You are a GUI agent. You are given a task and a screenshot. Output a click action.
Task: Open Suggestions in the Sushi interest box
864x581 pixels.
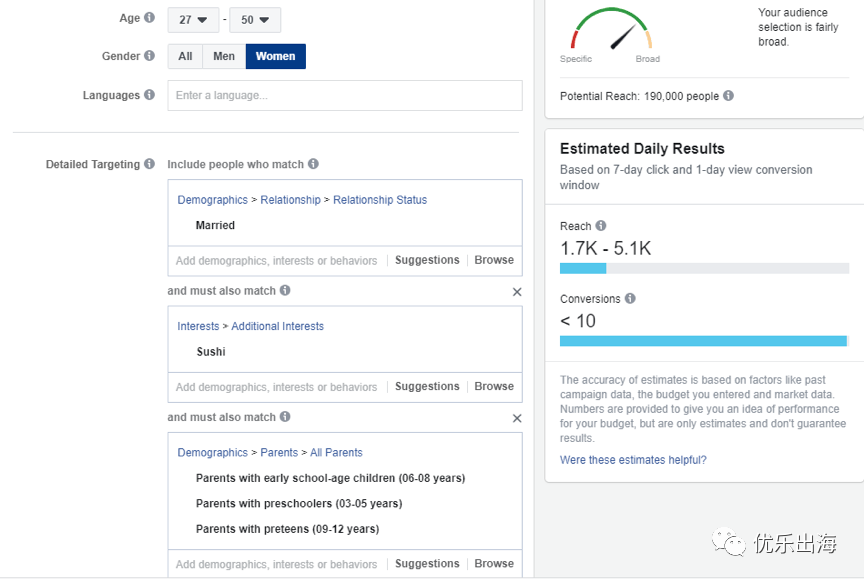point(427,386)
